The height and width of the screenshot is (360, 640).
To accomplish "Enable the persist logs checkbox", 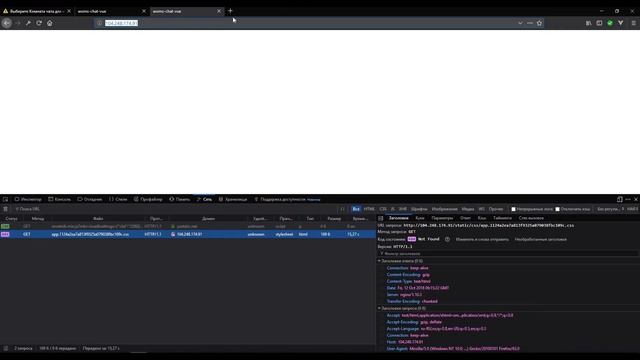I will [513, 209].
